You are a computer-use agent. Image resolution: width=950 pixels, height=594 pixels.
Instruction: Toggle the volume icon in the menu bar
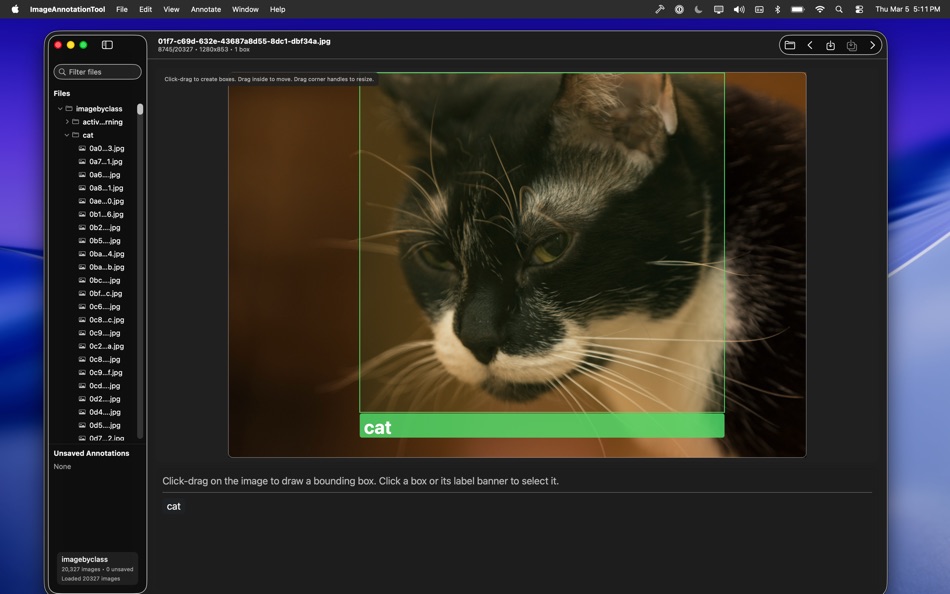738,9
